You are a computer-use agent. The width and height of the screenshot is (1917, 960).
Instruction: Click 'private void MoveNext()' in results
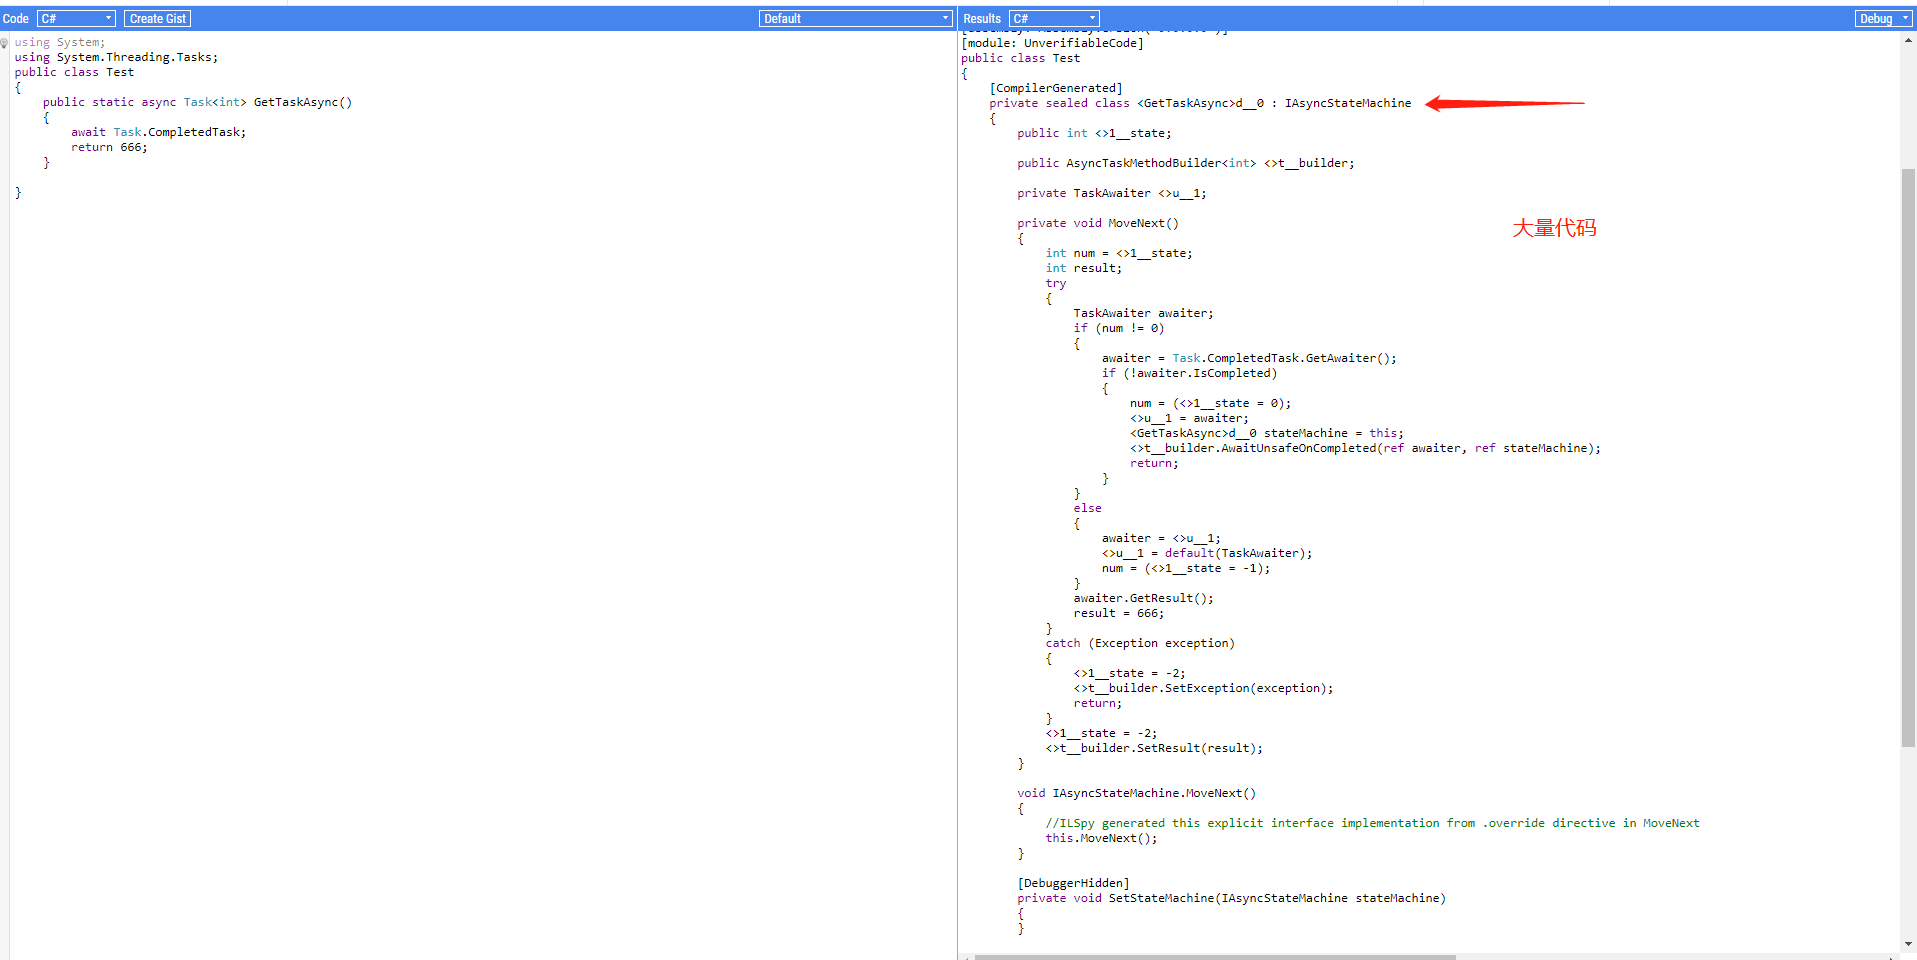(x=1097, y=223)
